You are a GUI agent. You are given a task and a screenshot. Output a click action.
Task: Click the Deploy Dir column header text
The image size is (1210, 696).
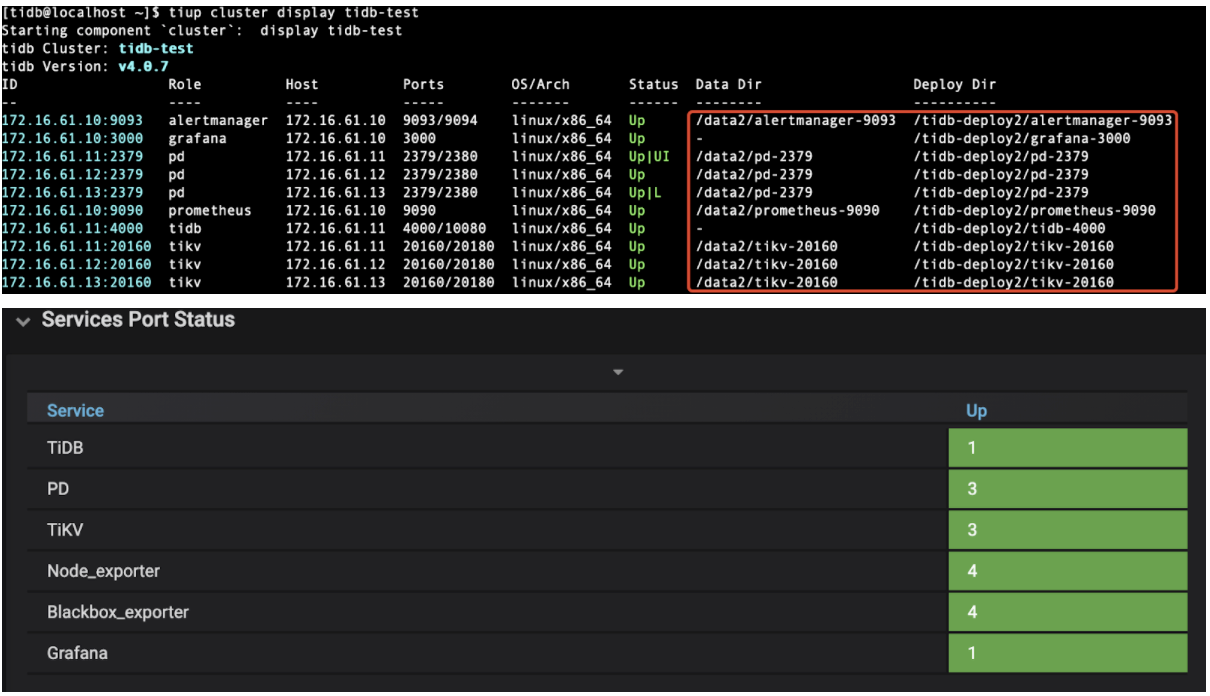tap(955, 84)
